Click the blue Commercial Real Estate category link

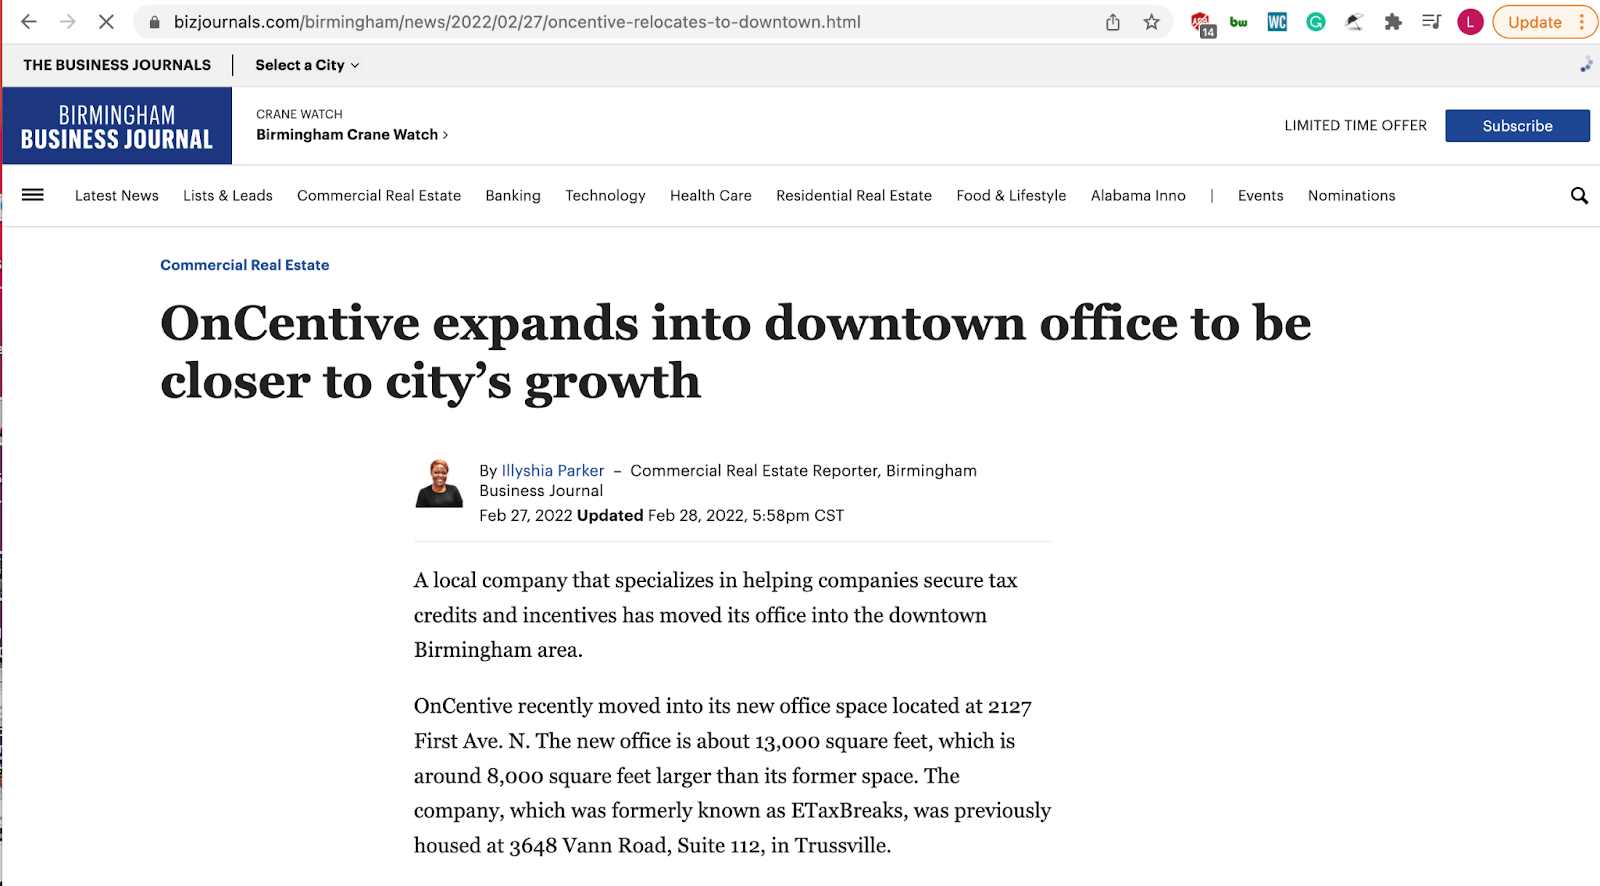245,265
